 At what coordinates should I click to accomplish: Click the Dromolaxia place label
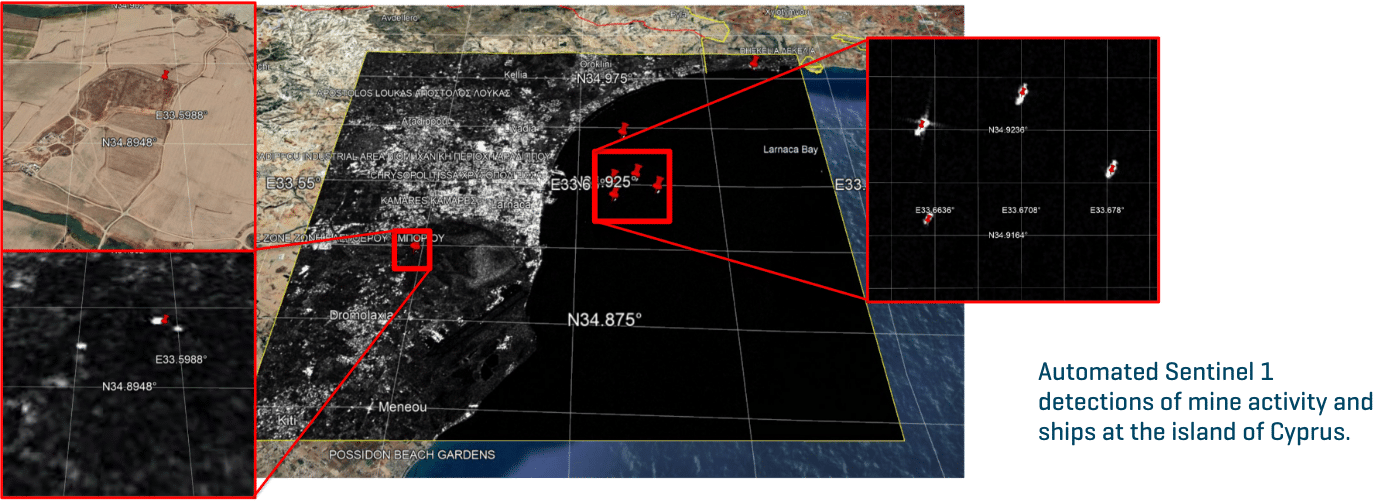[x=362, y=315]
